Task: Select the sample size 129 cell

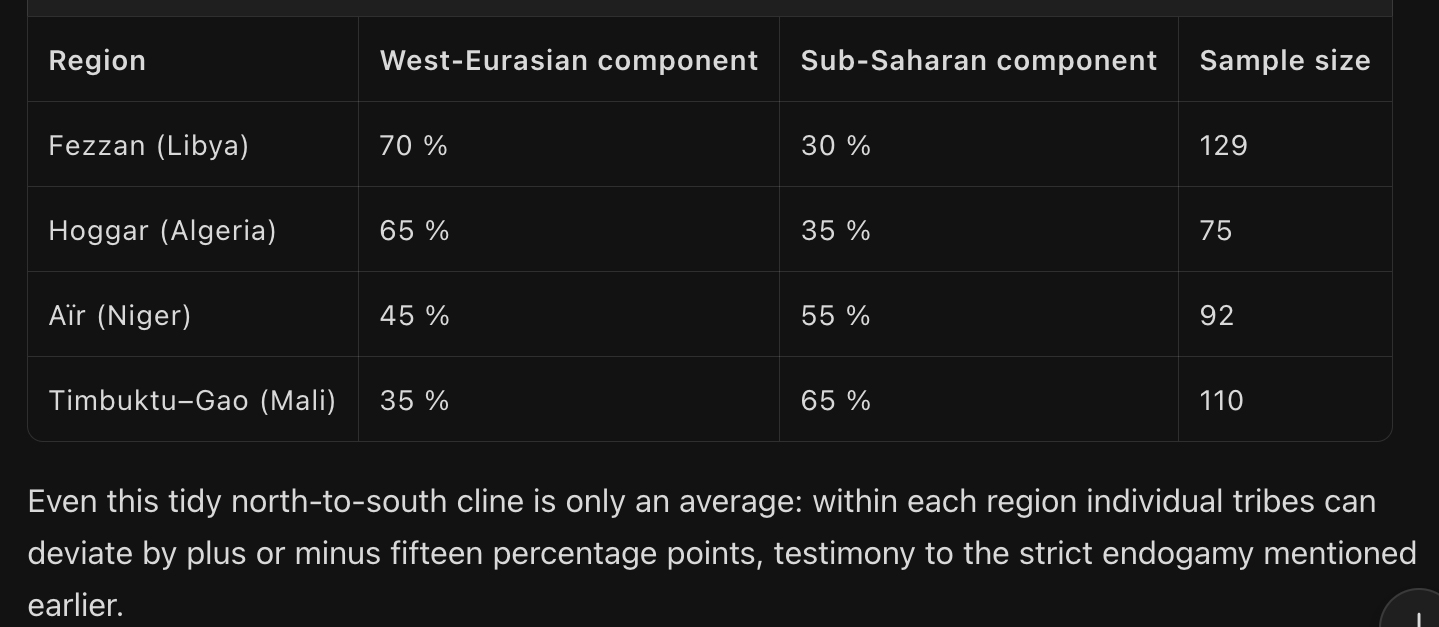Action: pos(1223,146)
